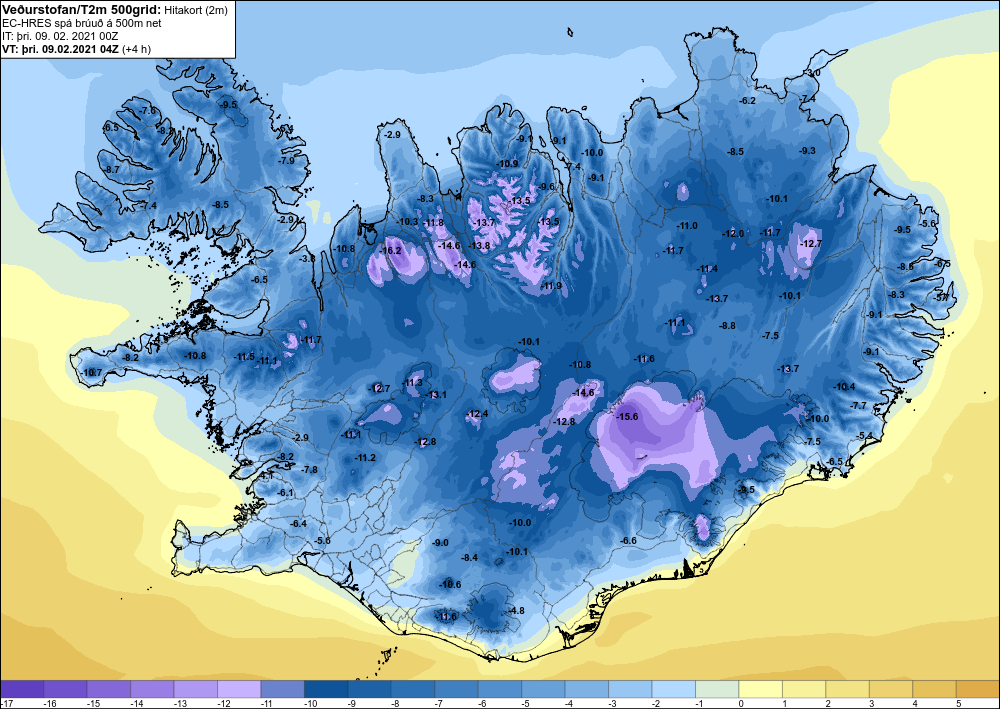The width and height of the screenshot is (1000, 709).
Task: Select the -10.9 temperature value
Action: point(508,164)
